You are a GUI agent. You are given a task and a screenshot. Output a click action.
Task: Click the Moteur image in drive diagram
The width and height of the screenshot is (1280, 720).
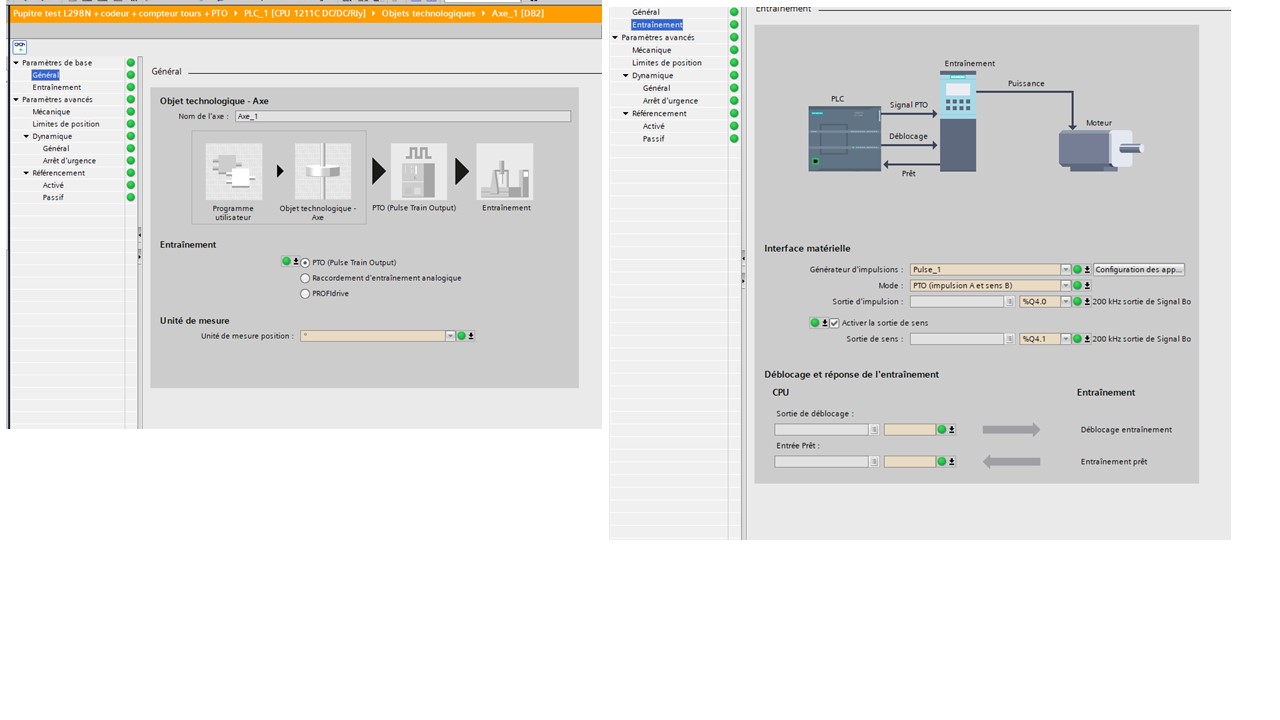click(1098, 149)
